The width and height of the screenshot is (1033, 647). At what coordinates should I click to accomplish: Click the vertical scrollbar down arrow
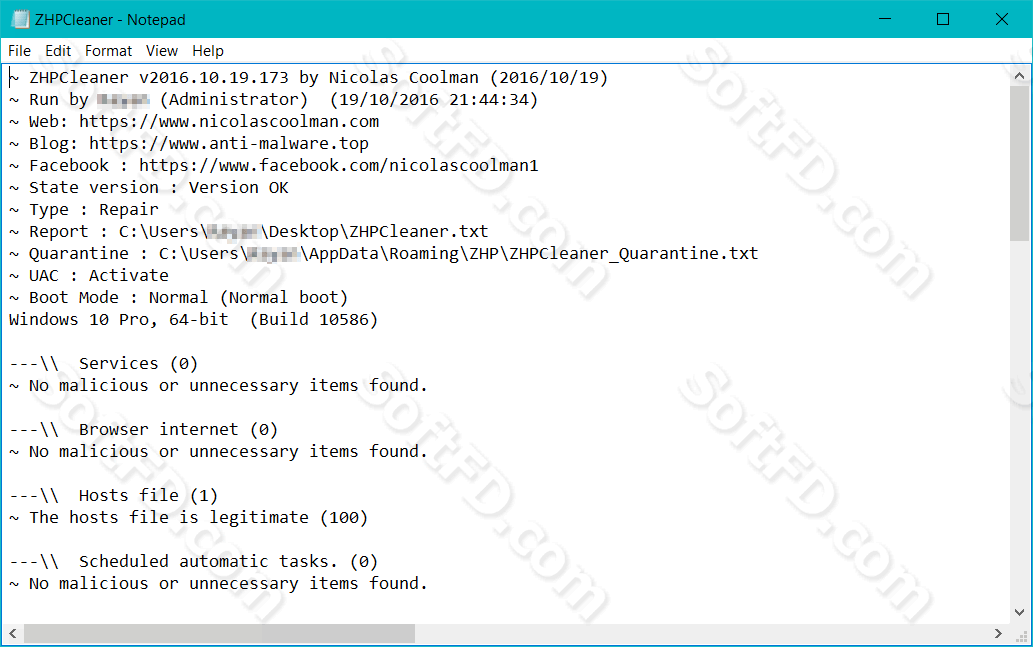point(1020,612)
